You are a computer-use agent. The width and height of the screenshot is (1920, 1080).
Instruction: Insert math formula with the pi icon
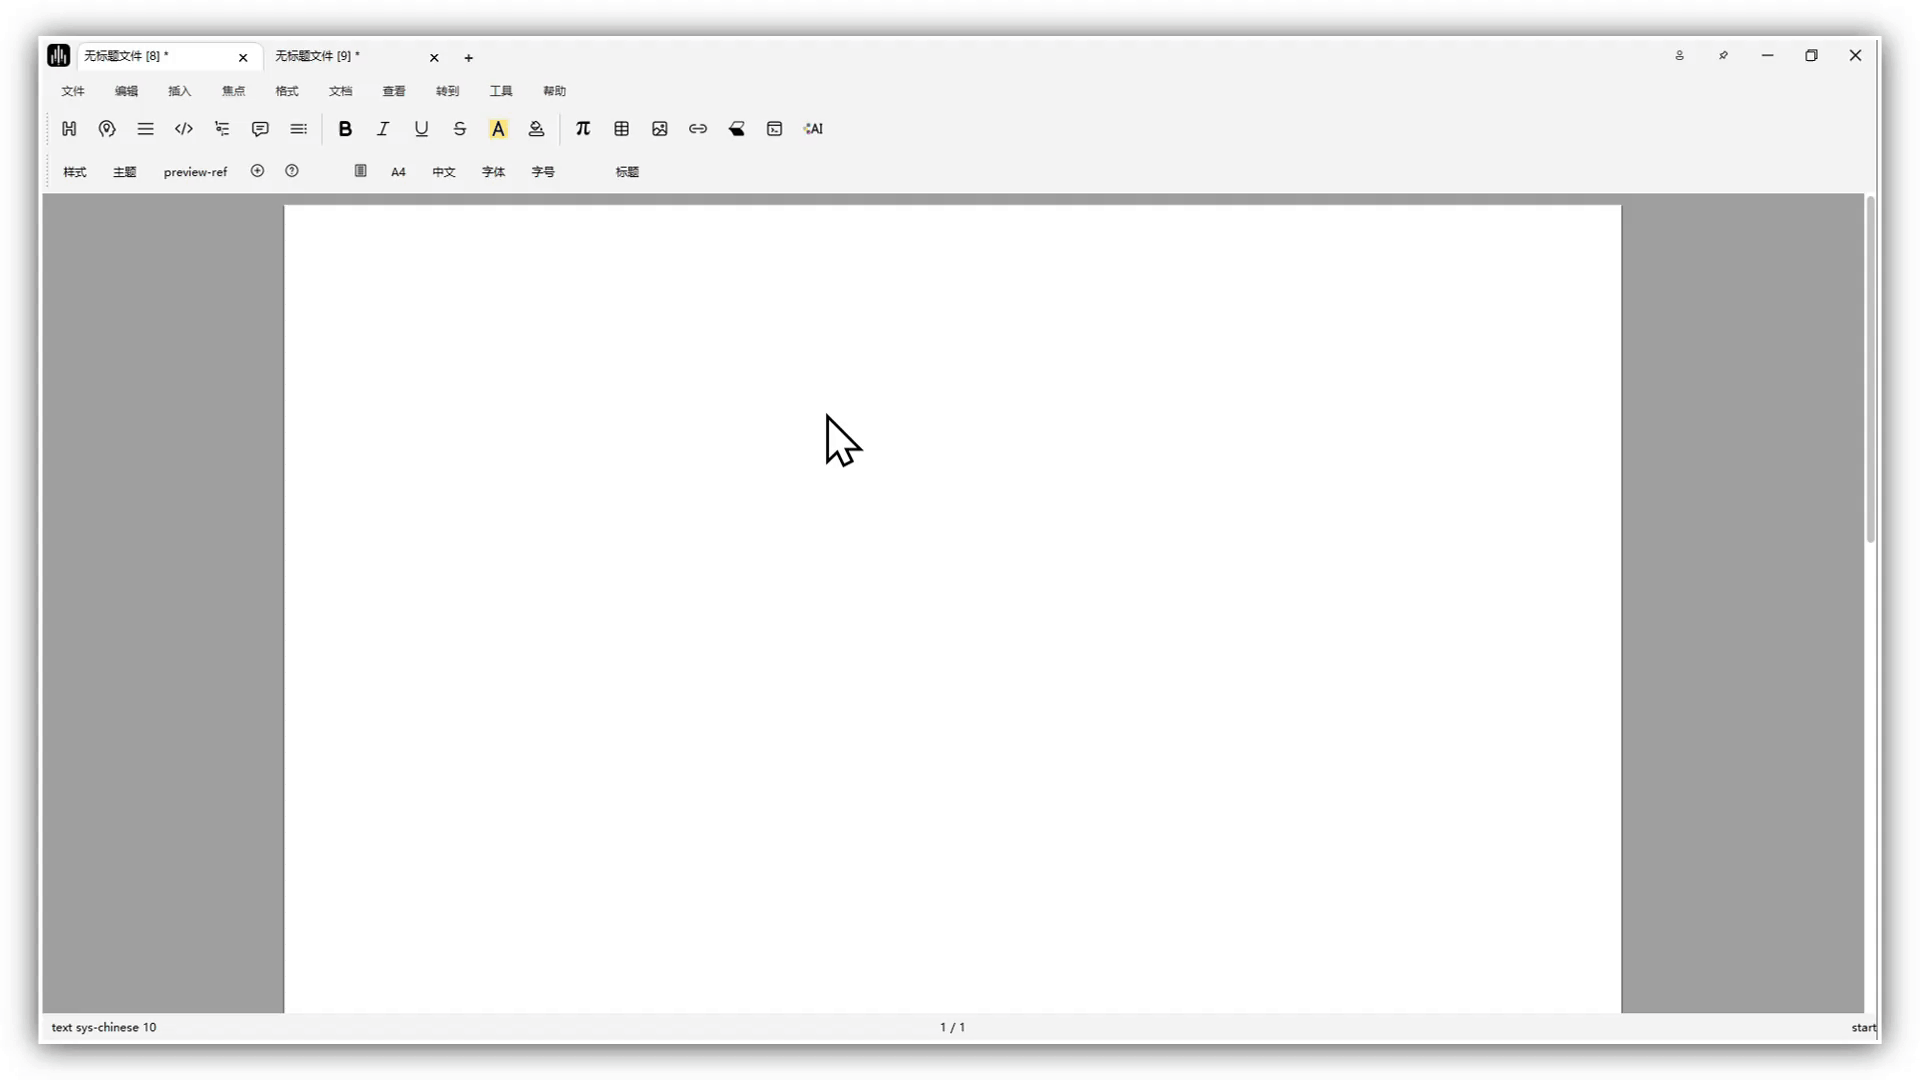tap(583, 129)
